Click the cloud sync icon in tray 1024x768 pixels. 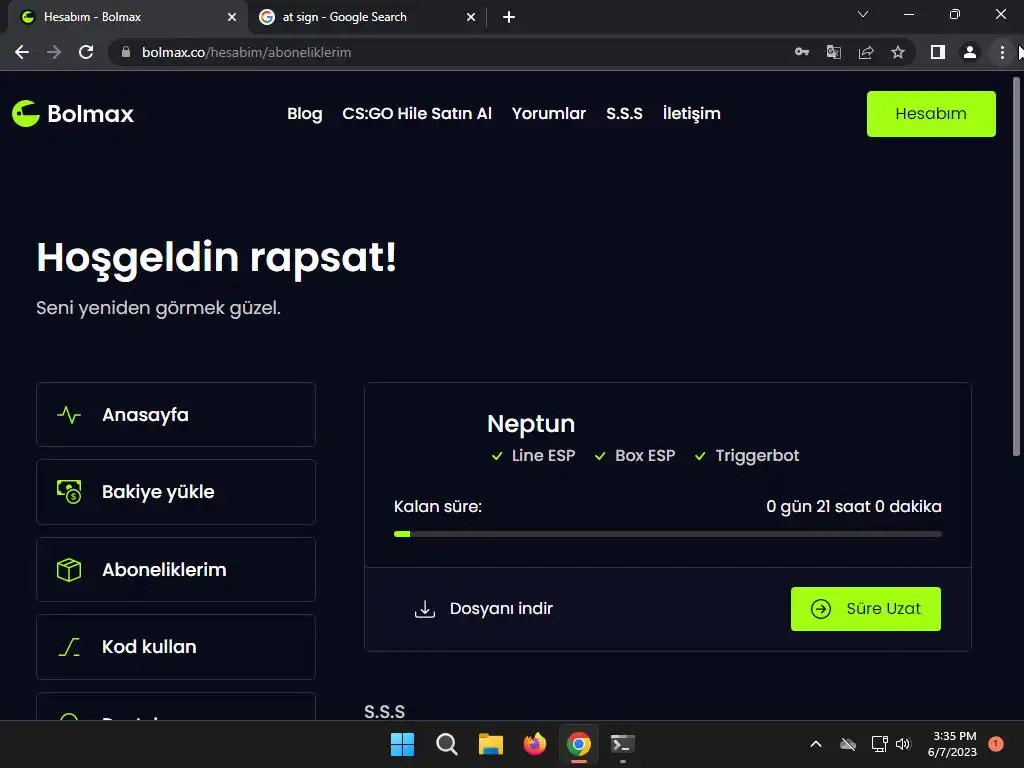(848, 744)
